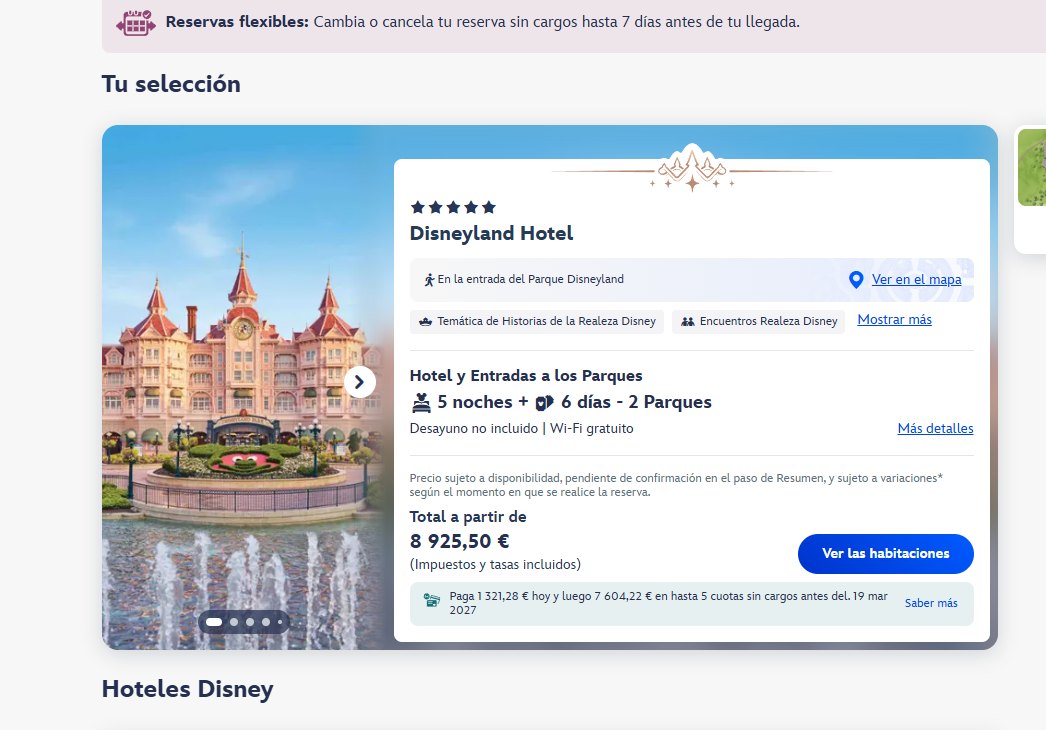The height and width of the screenshot is (730, 1046).
Task: Click the Encuentros Realeza Disney characters icon
Action: [688, 322]
